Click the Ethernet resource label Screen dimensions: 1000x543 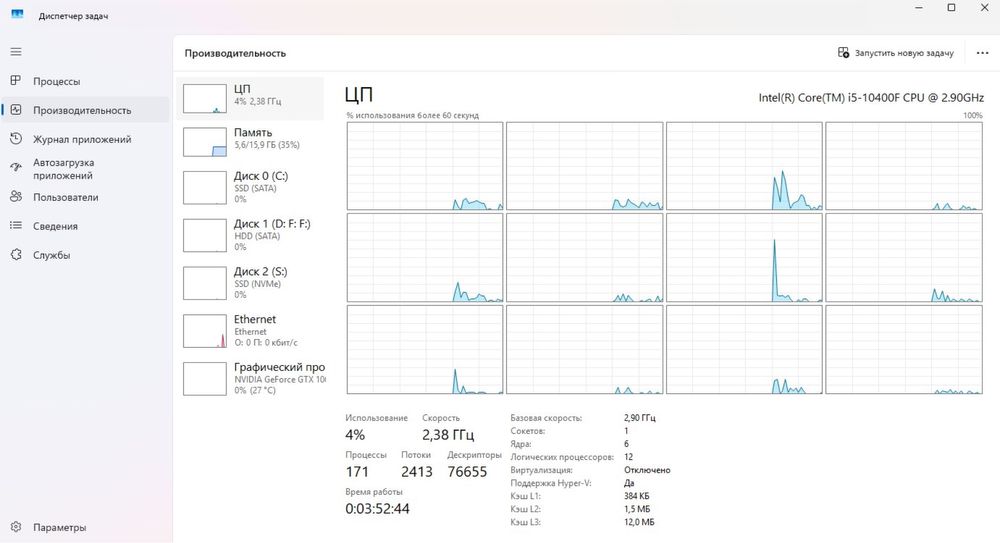click(x=254, y=319)
